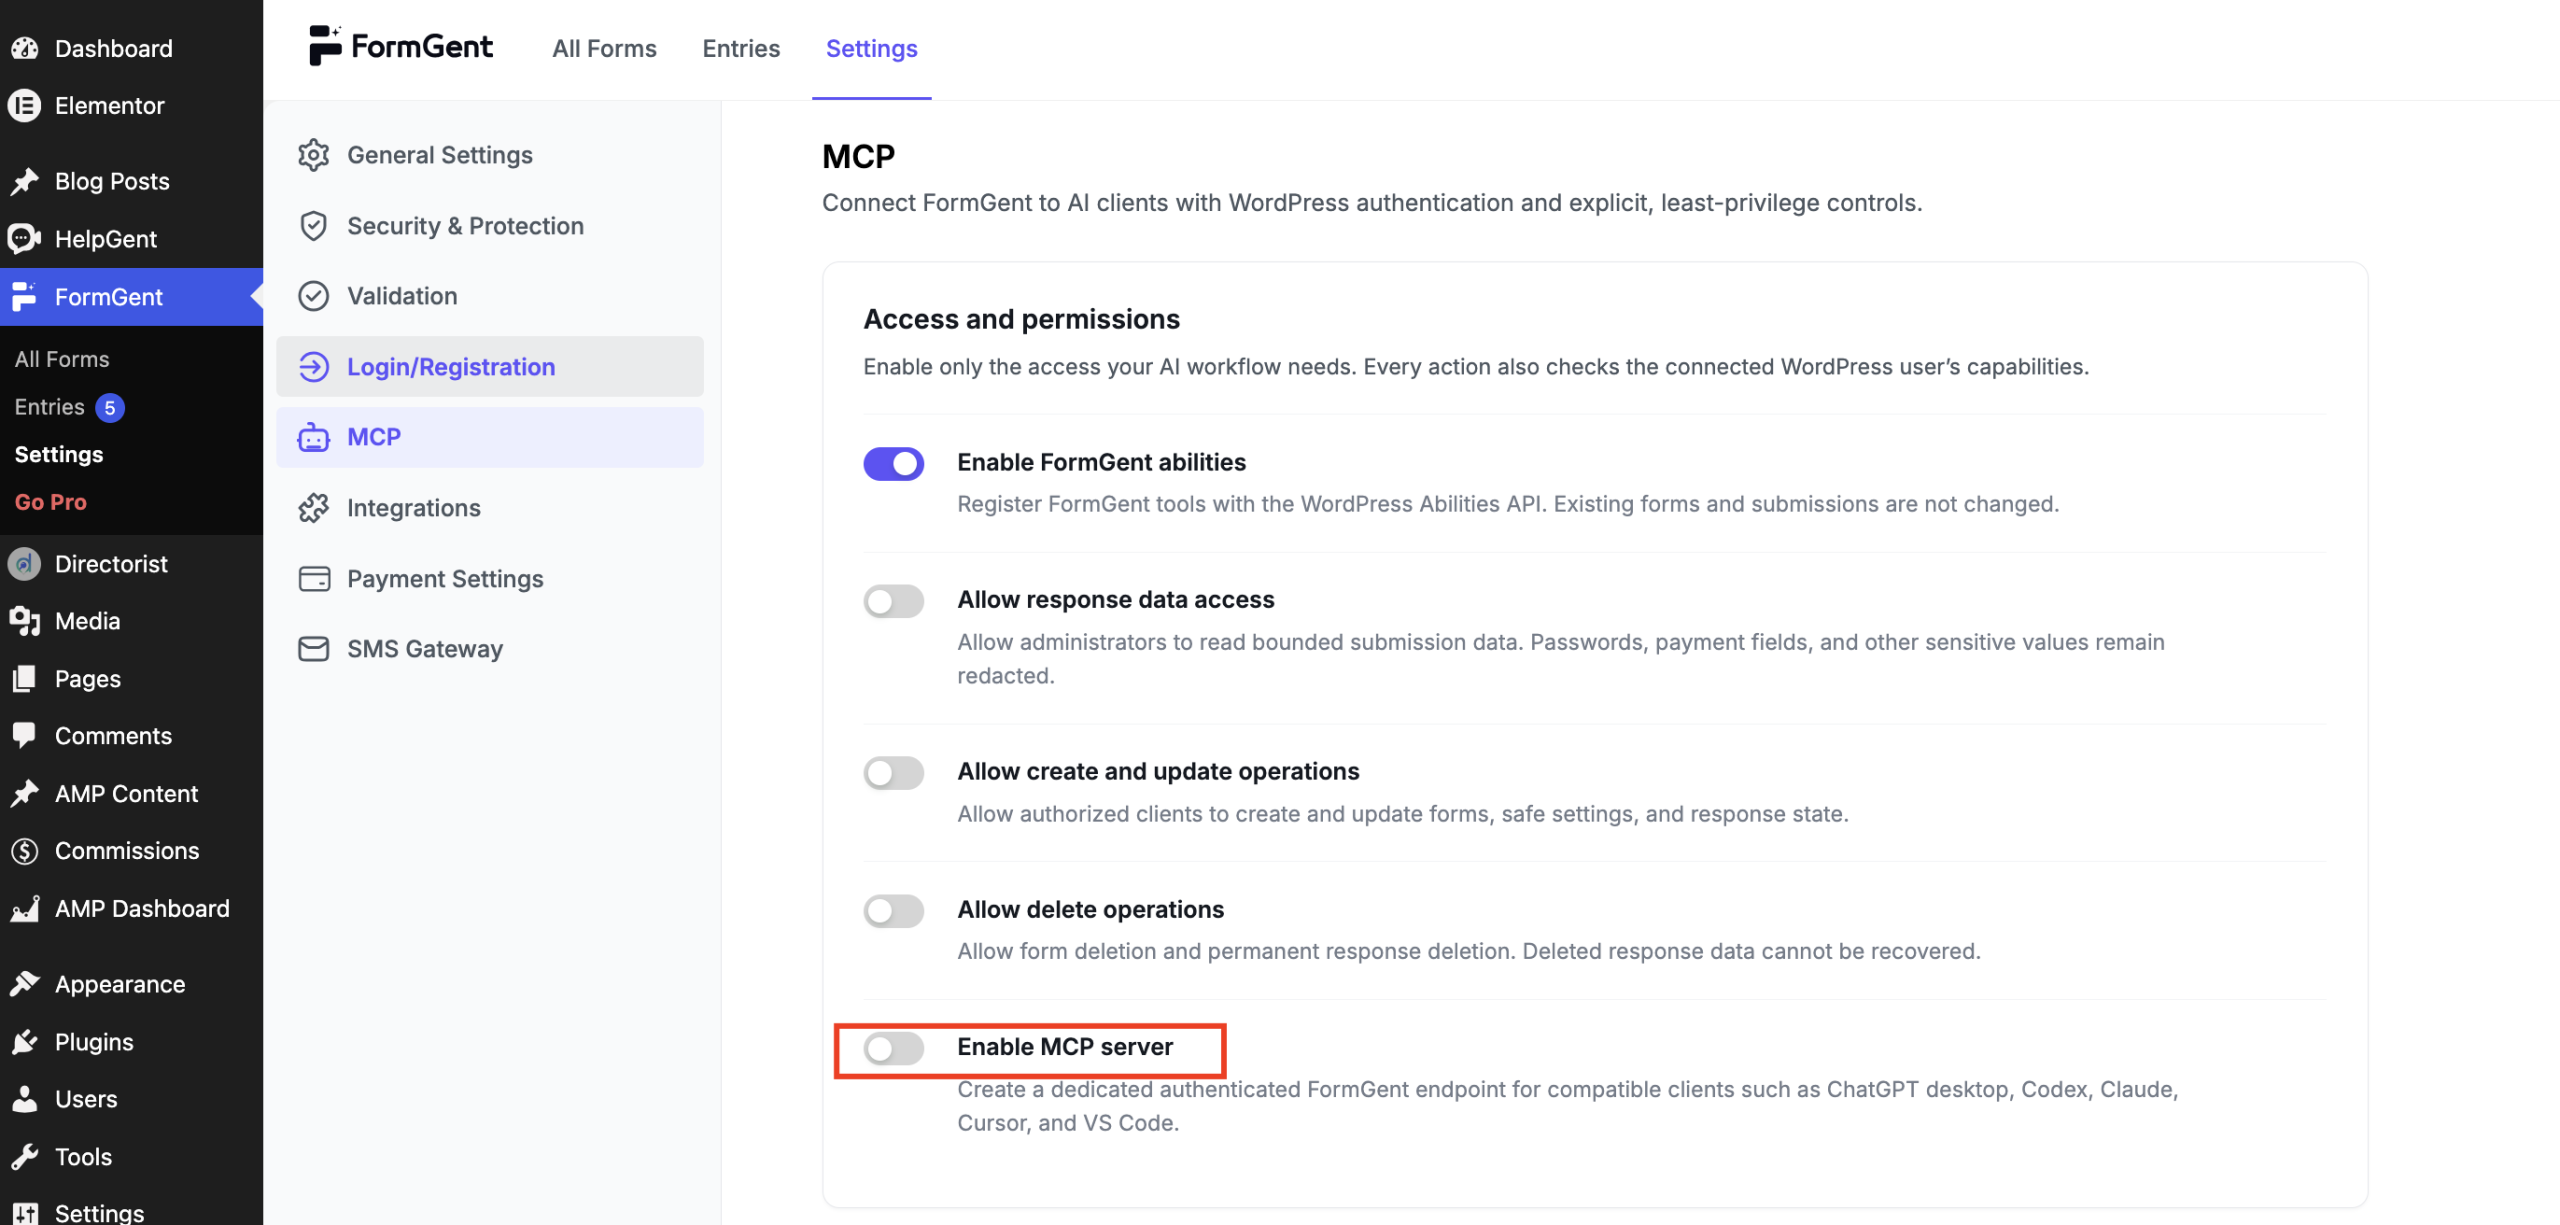The width and height of the screenshot is (2560, 1225).
Task: Select the MCP settings item
Action: pyautogui.click(x=490, y=437)
